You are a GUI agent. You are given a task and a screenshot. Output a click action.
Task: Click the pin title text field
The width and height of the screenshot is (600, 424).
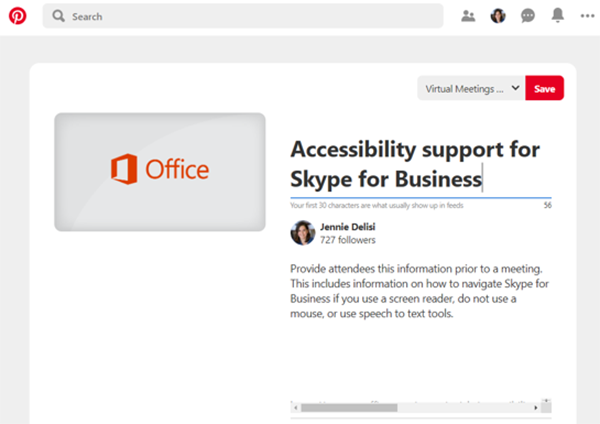tap(421, 165)
